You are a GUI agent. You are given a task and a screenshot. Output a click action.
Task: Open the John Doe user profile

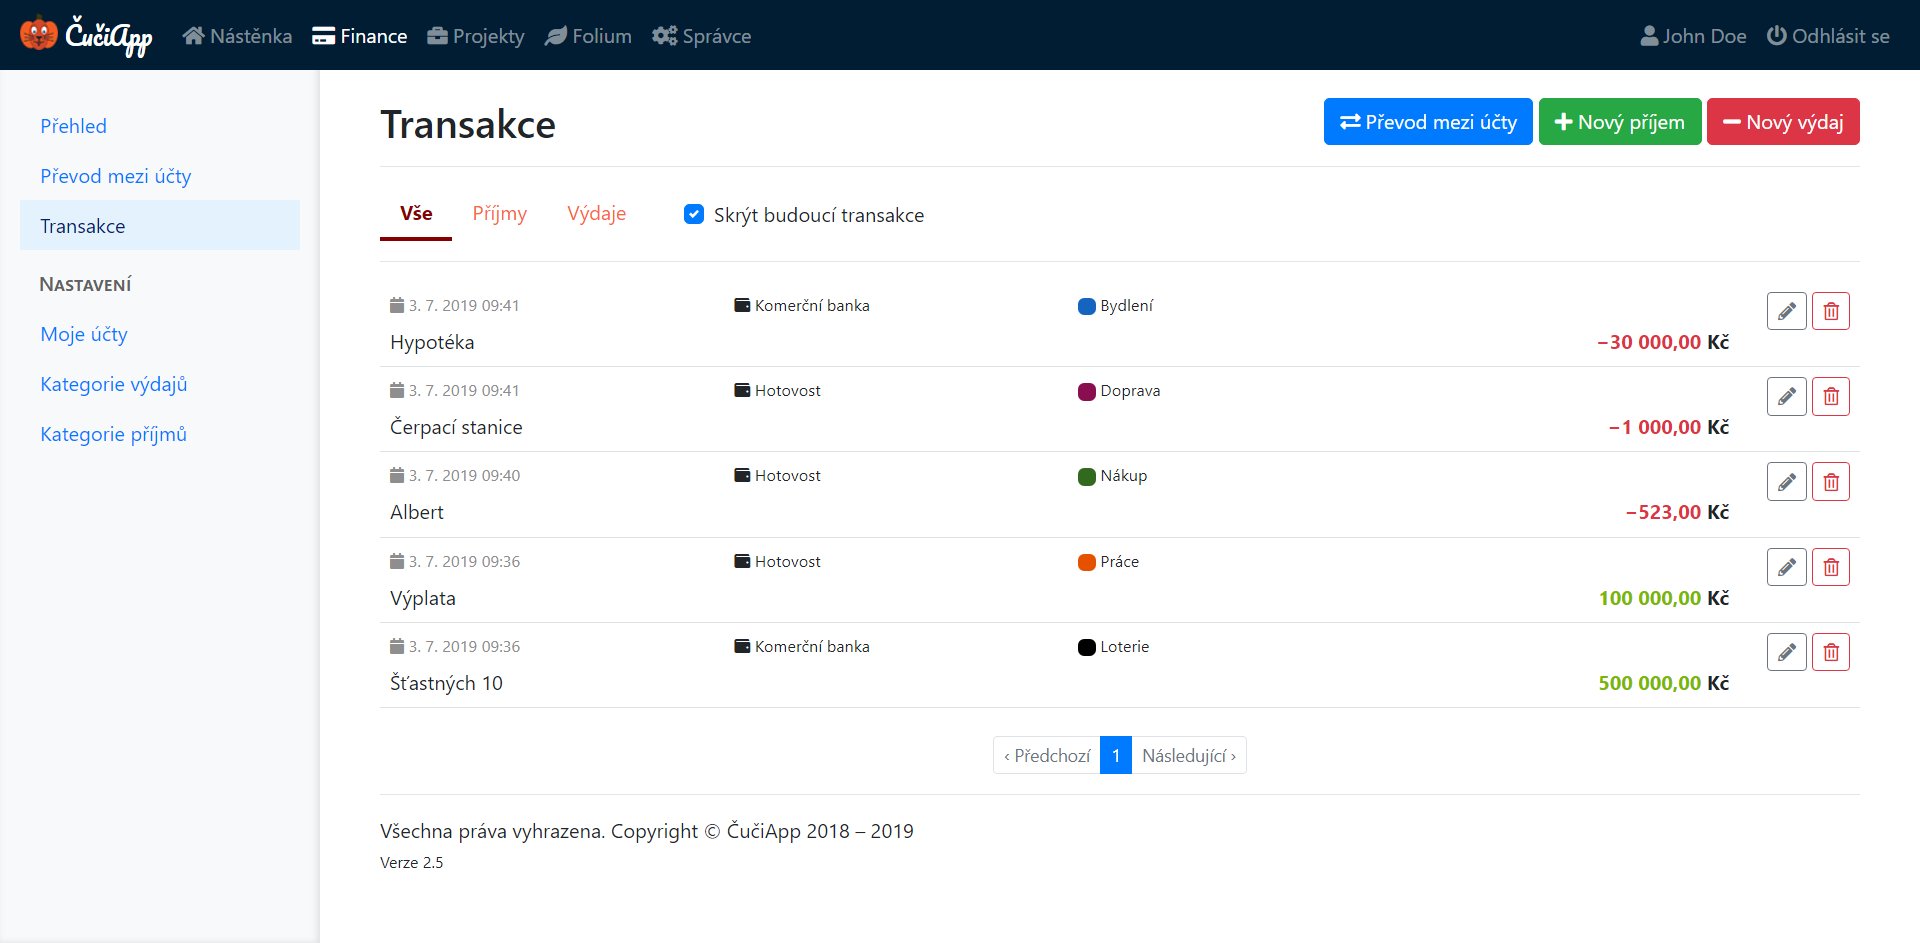[1694, 36]
